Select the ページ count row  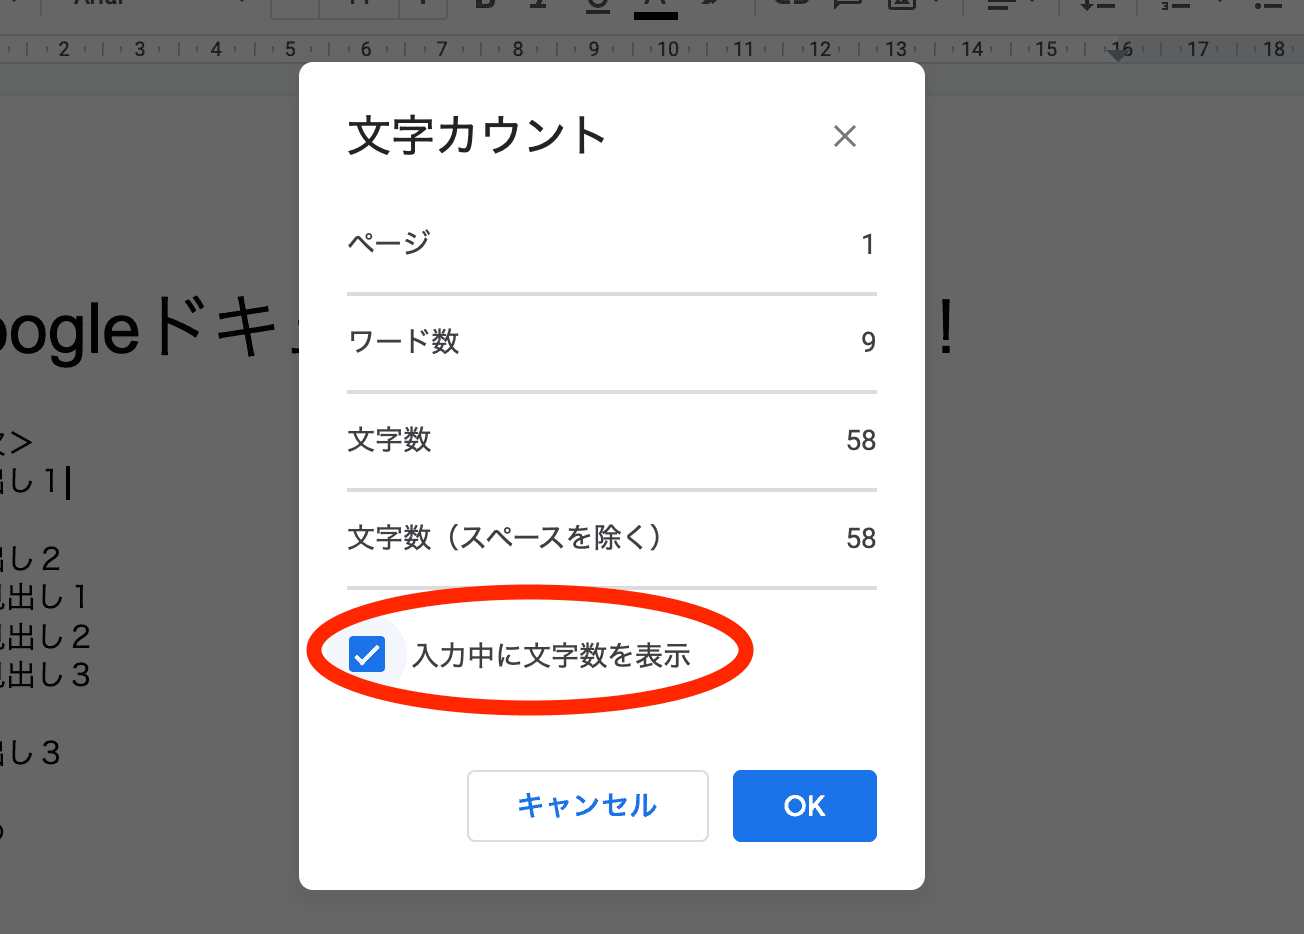tap(612, 244)
